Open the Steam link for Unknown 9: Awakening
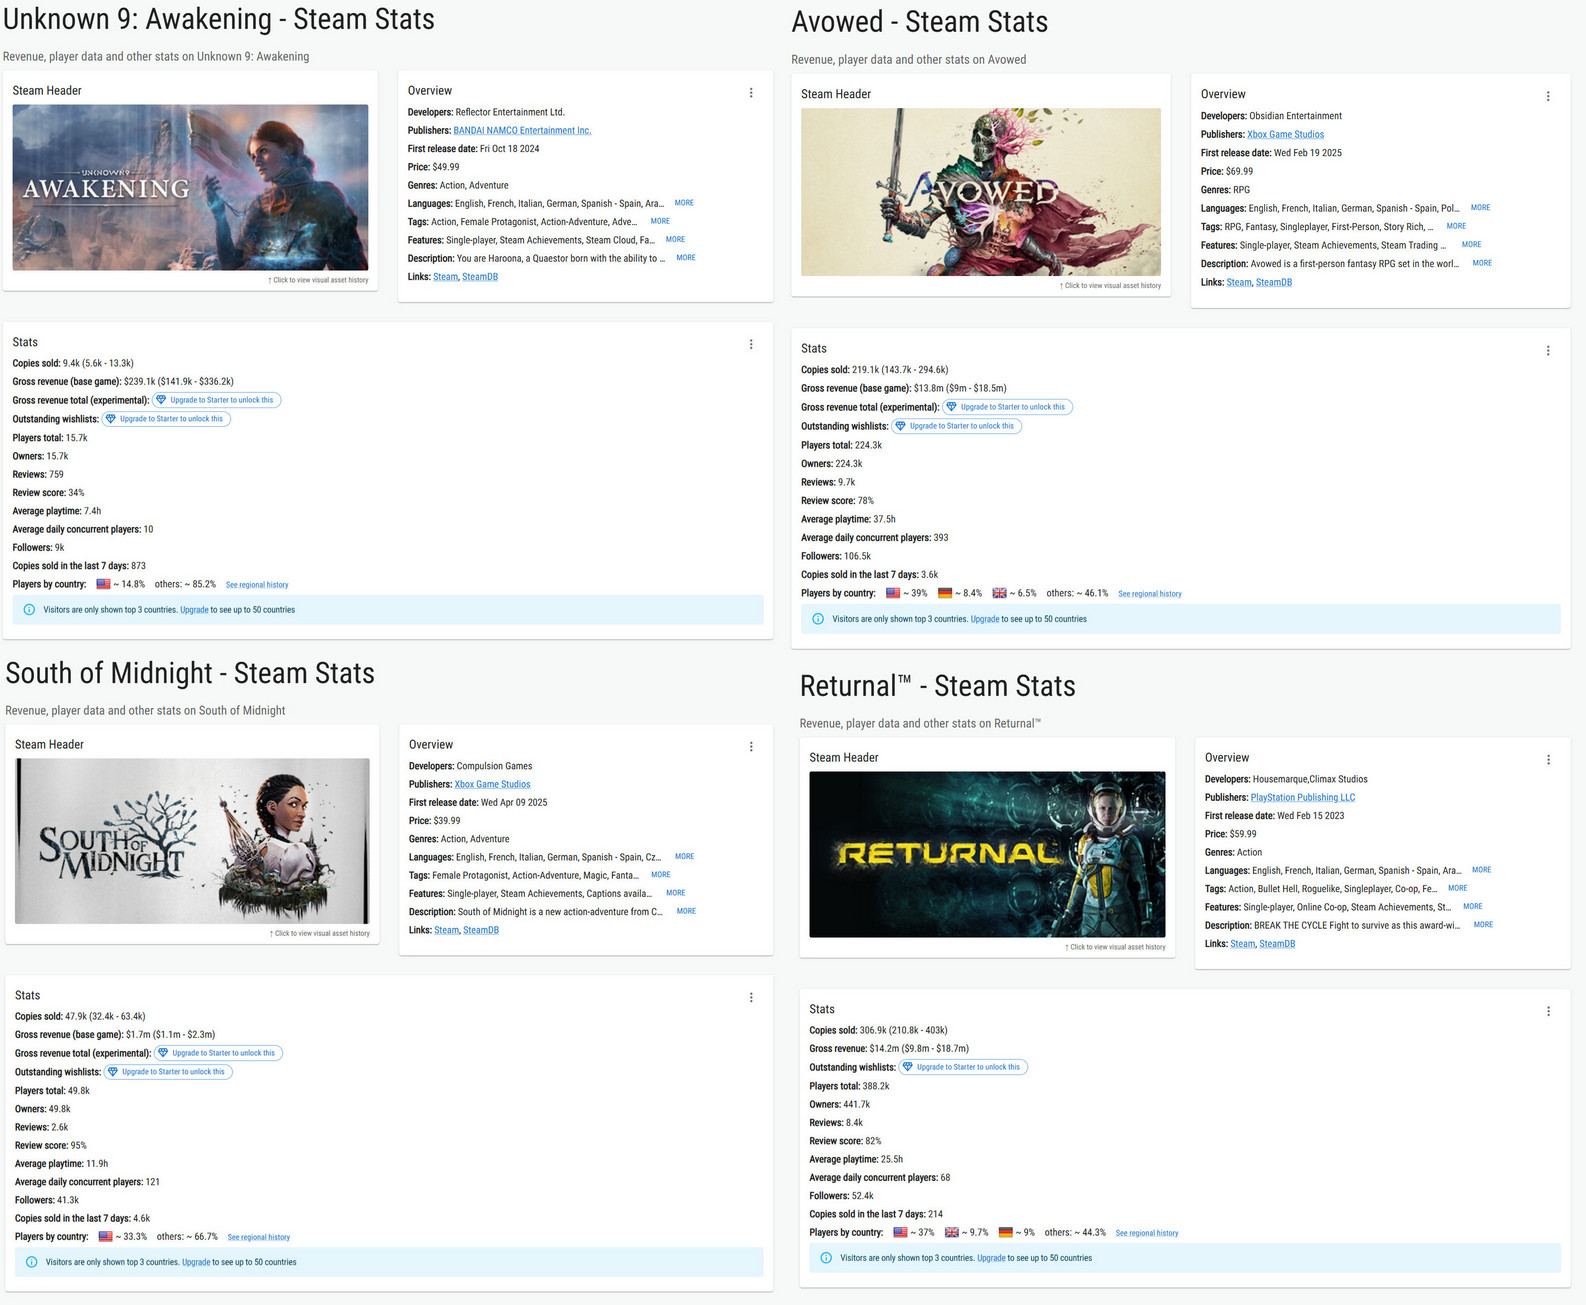This screenshot has width=1586, height=1305. [x=446, y=277]
